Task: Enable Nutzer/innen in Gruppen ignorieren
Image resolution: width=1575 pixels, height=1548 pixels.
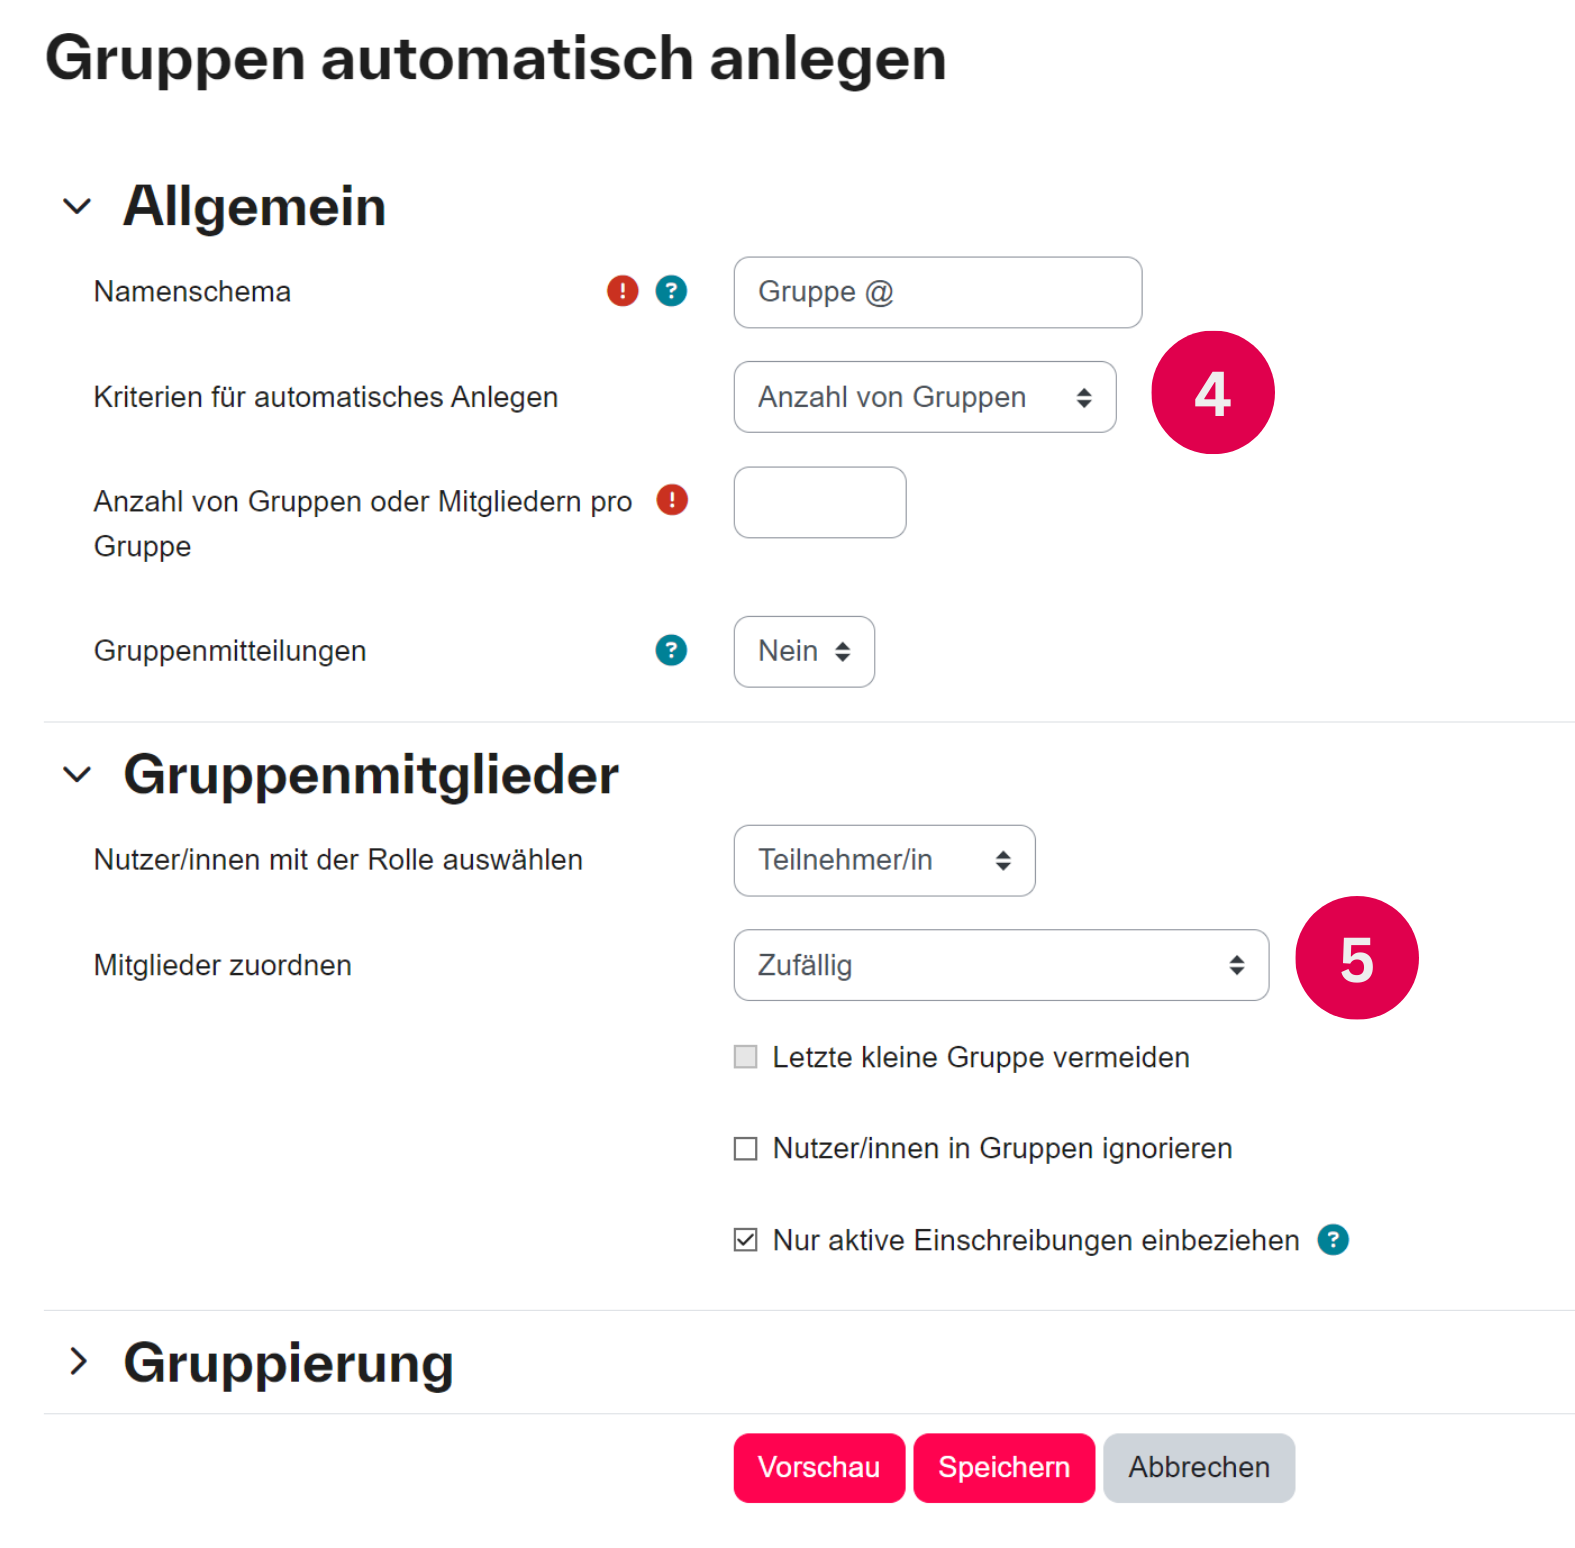Action: [x=745, y=1148]
